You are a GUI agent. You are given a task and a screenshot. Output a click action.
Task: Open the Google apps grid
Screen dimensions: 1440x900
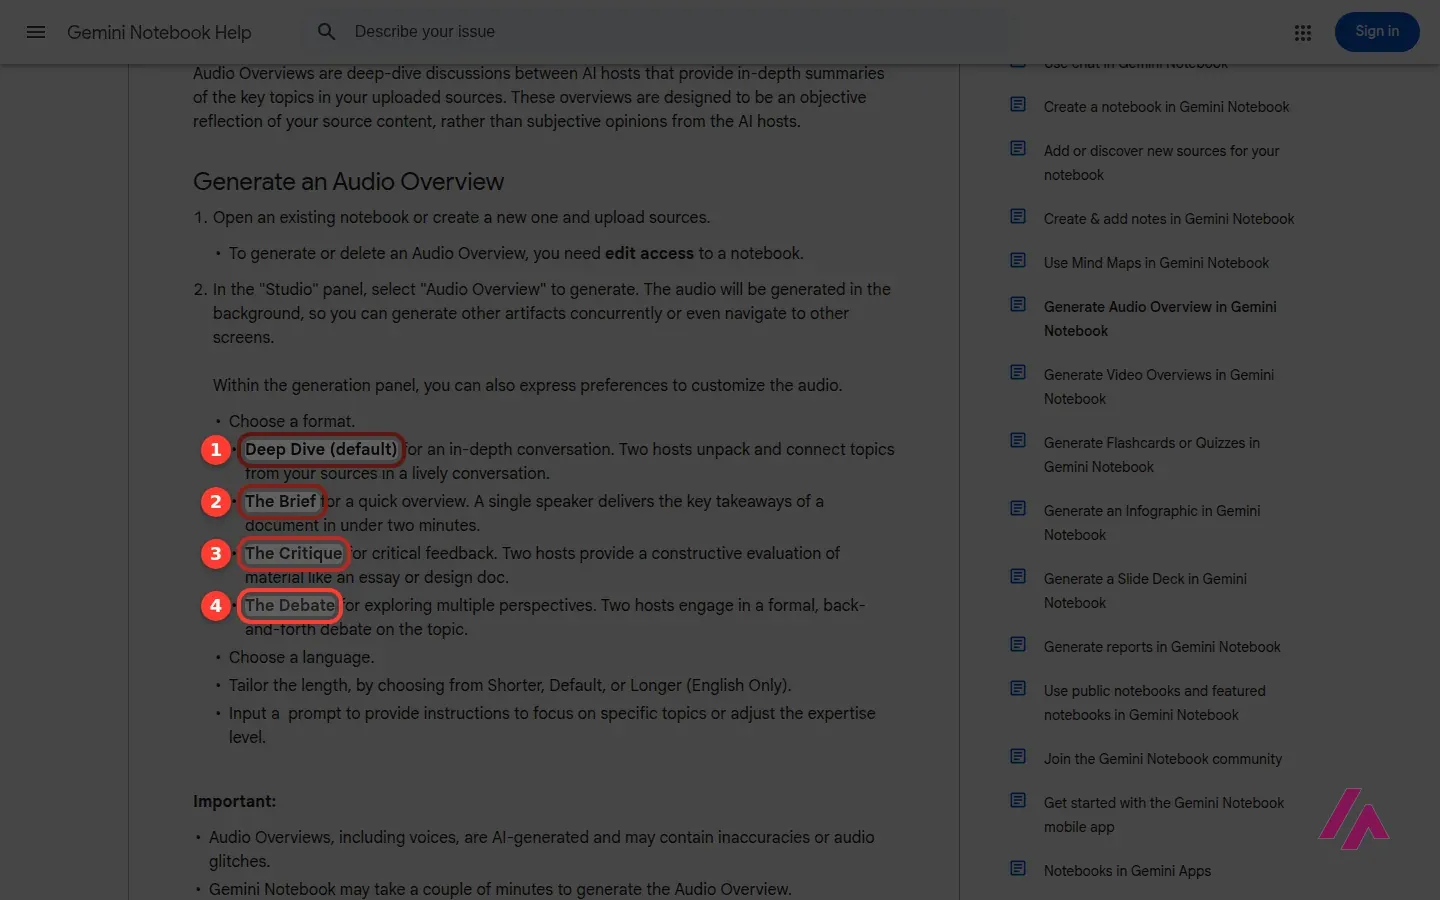1302,33
